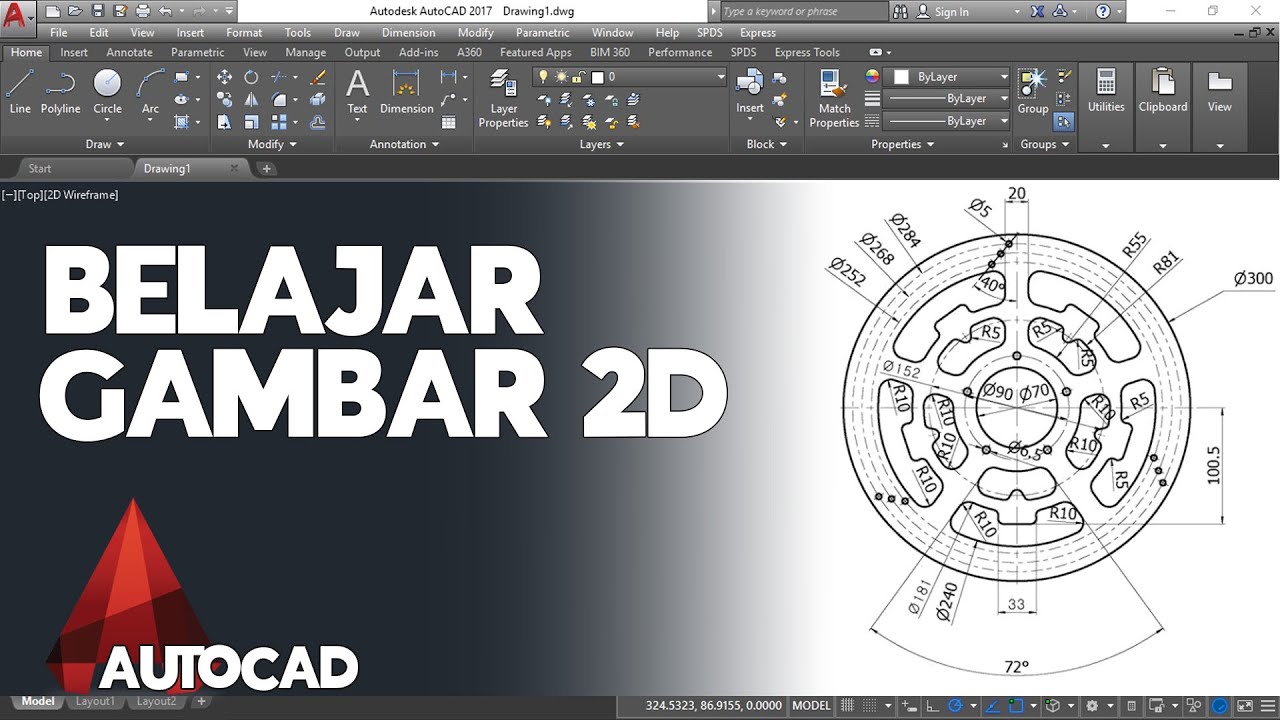This screenshot has width=1280, height=720.
Task: Expand the Modify panel
Action: tap(272, 144)
